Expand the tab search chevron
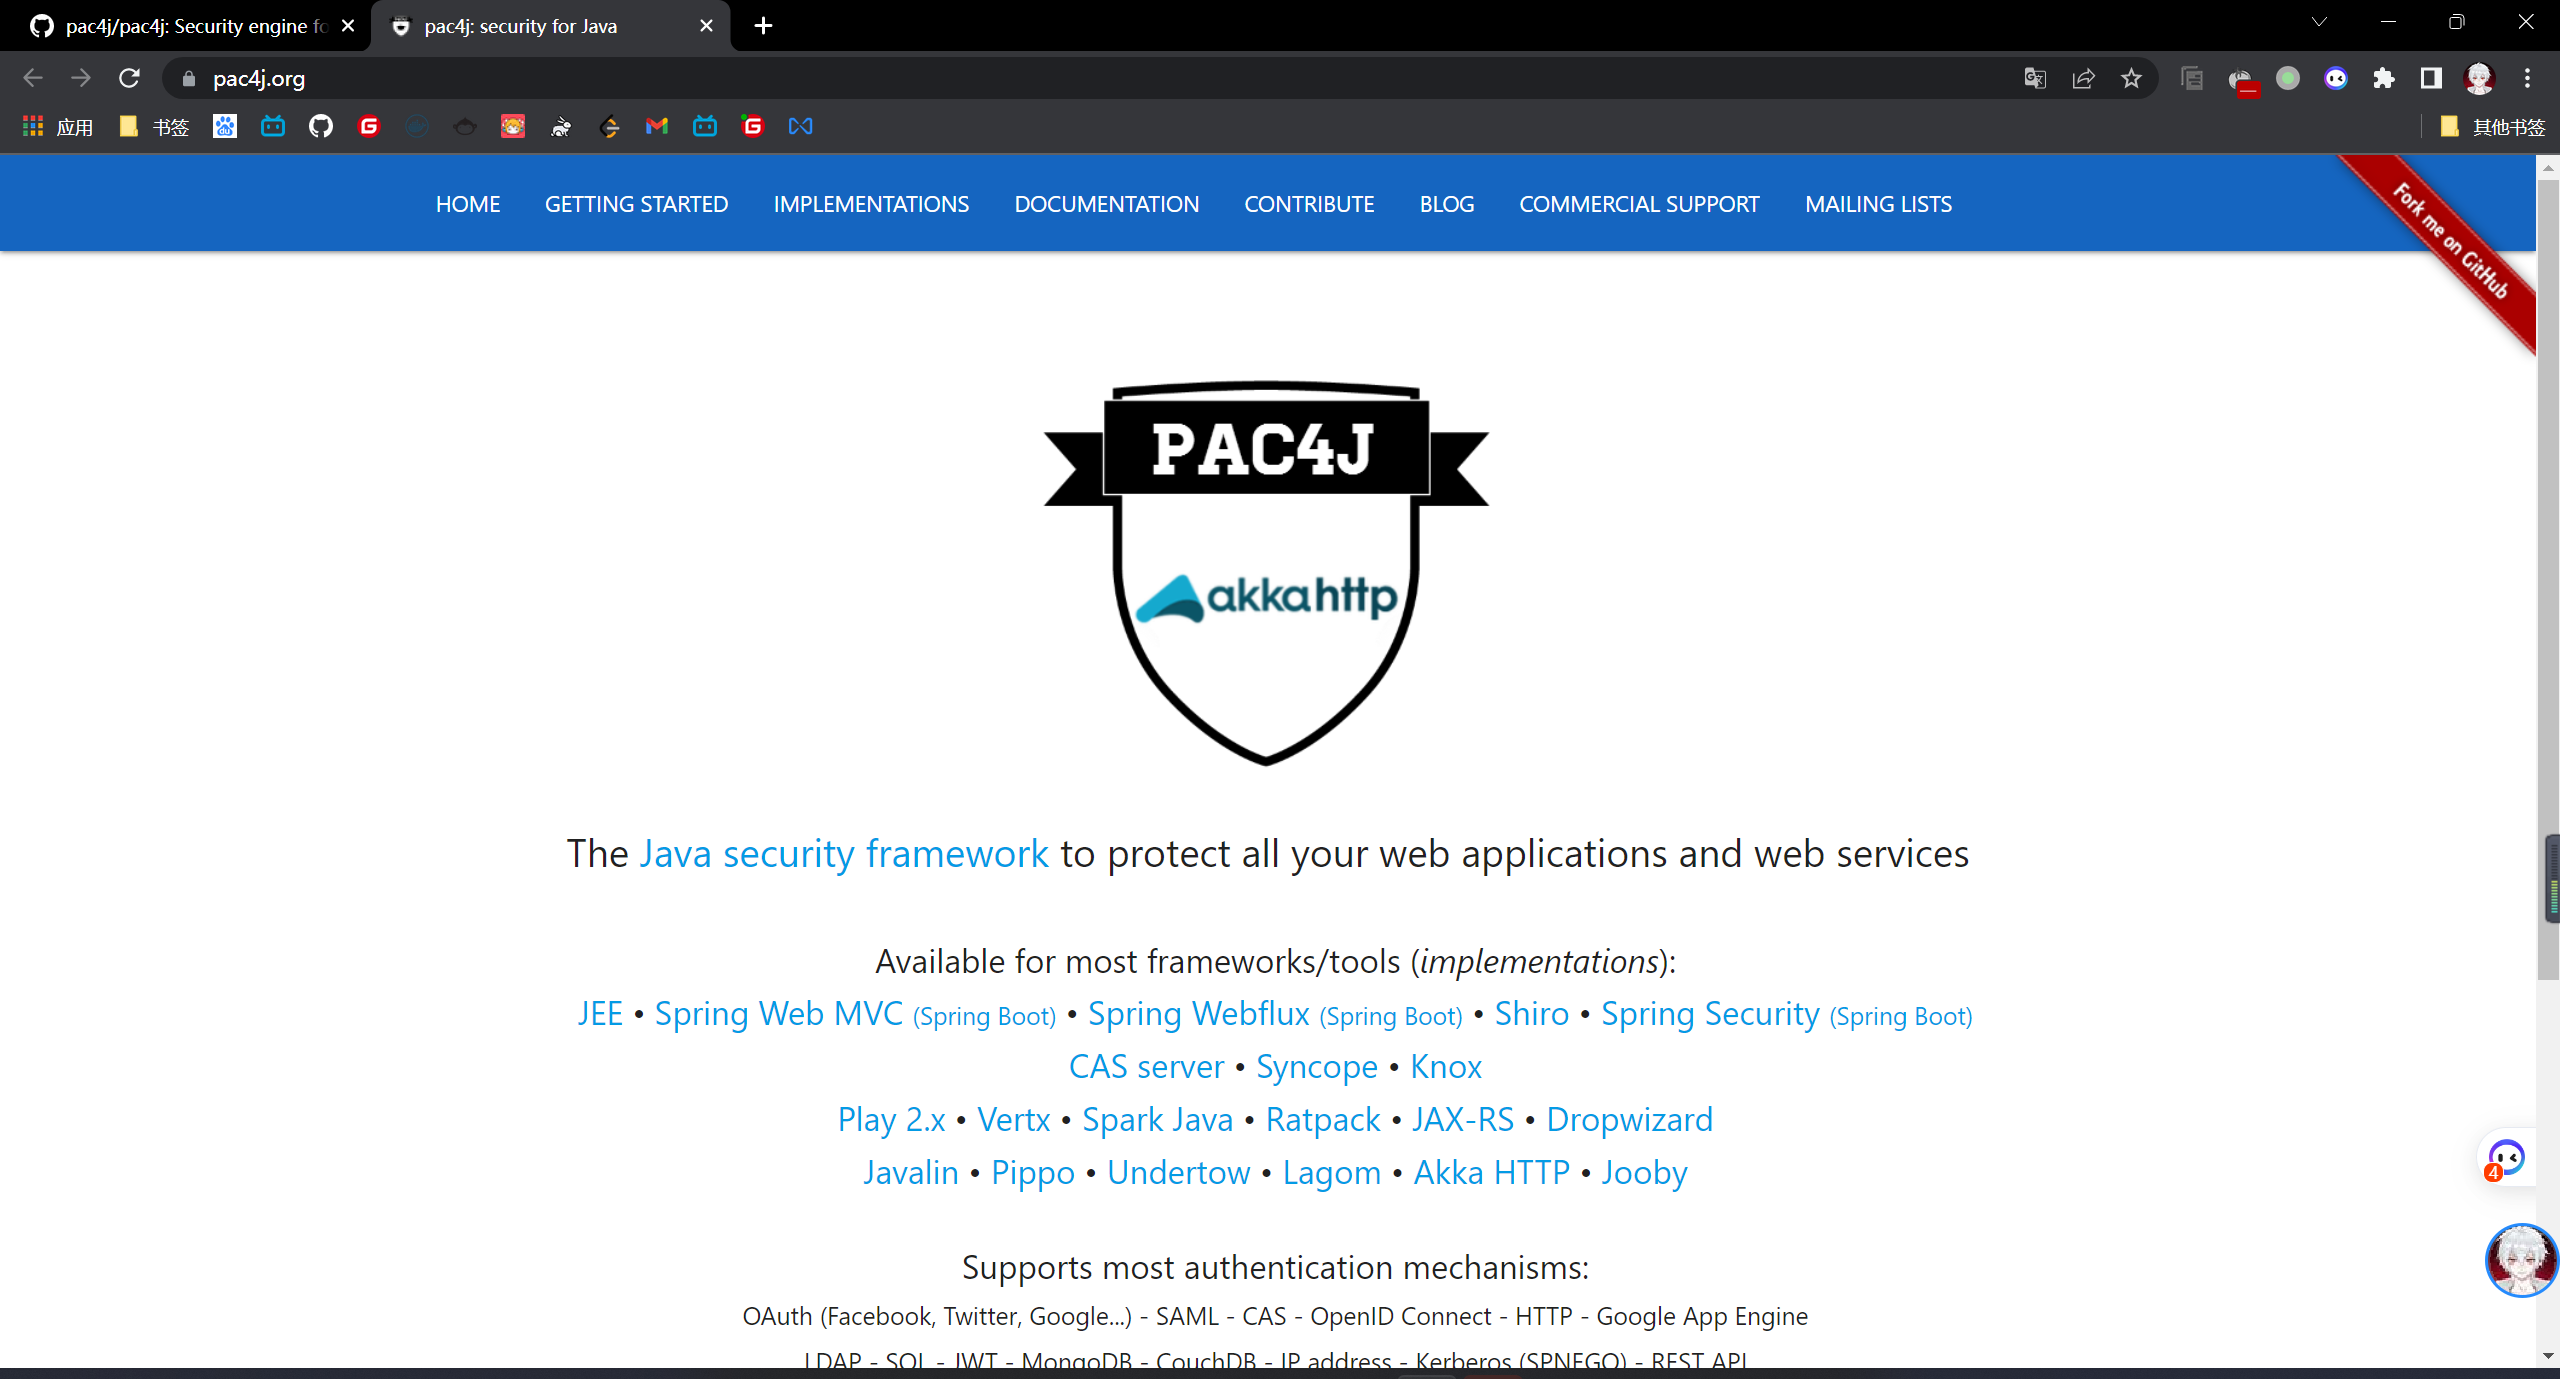The height and width of the screenshot is (1379, 2560). tap(2319, 22)
